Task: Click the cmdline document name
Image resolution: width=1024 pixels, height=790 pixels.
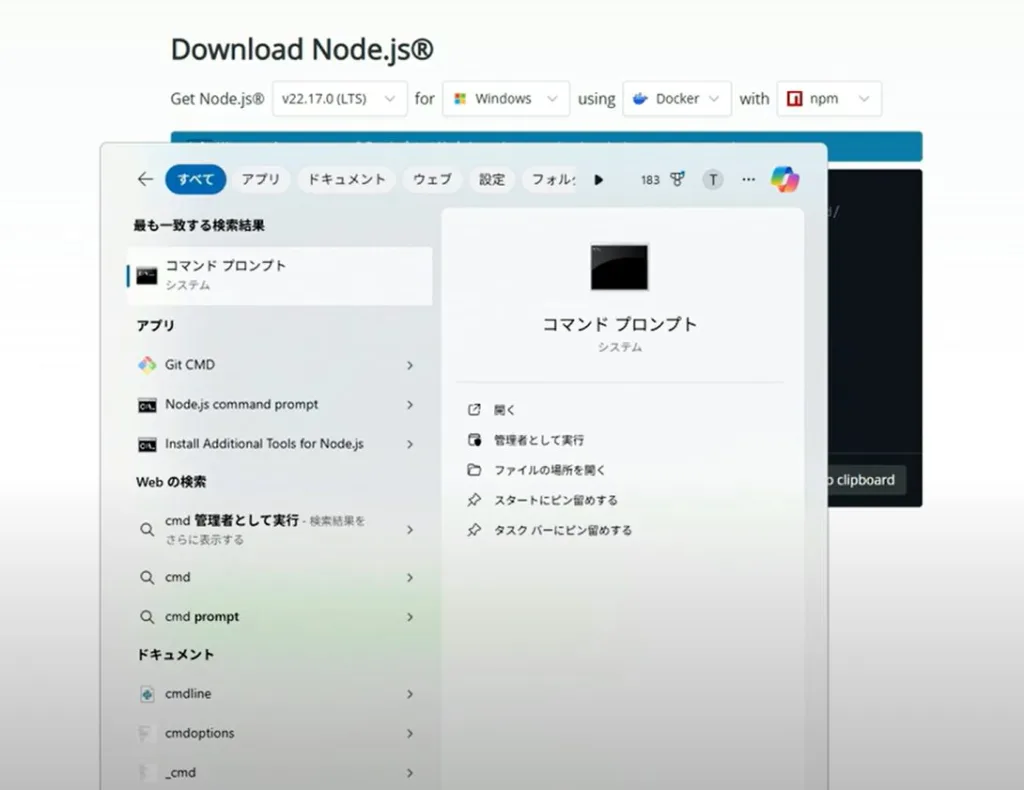Action: 188,694
